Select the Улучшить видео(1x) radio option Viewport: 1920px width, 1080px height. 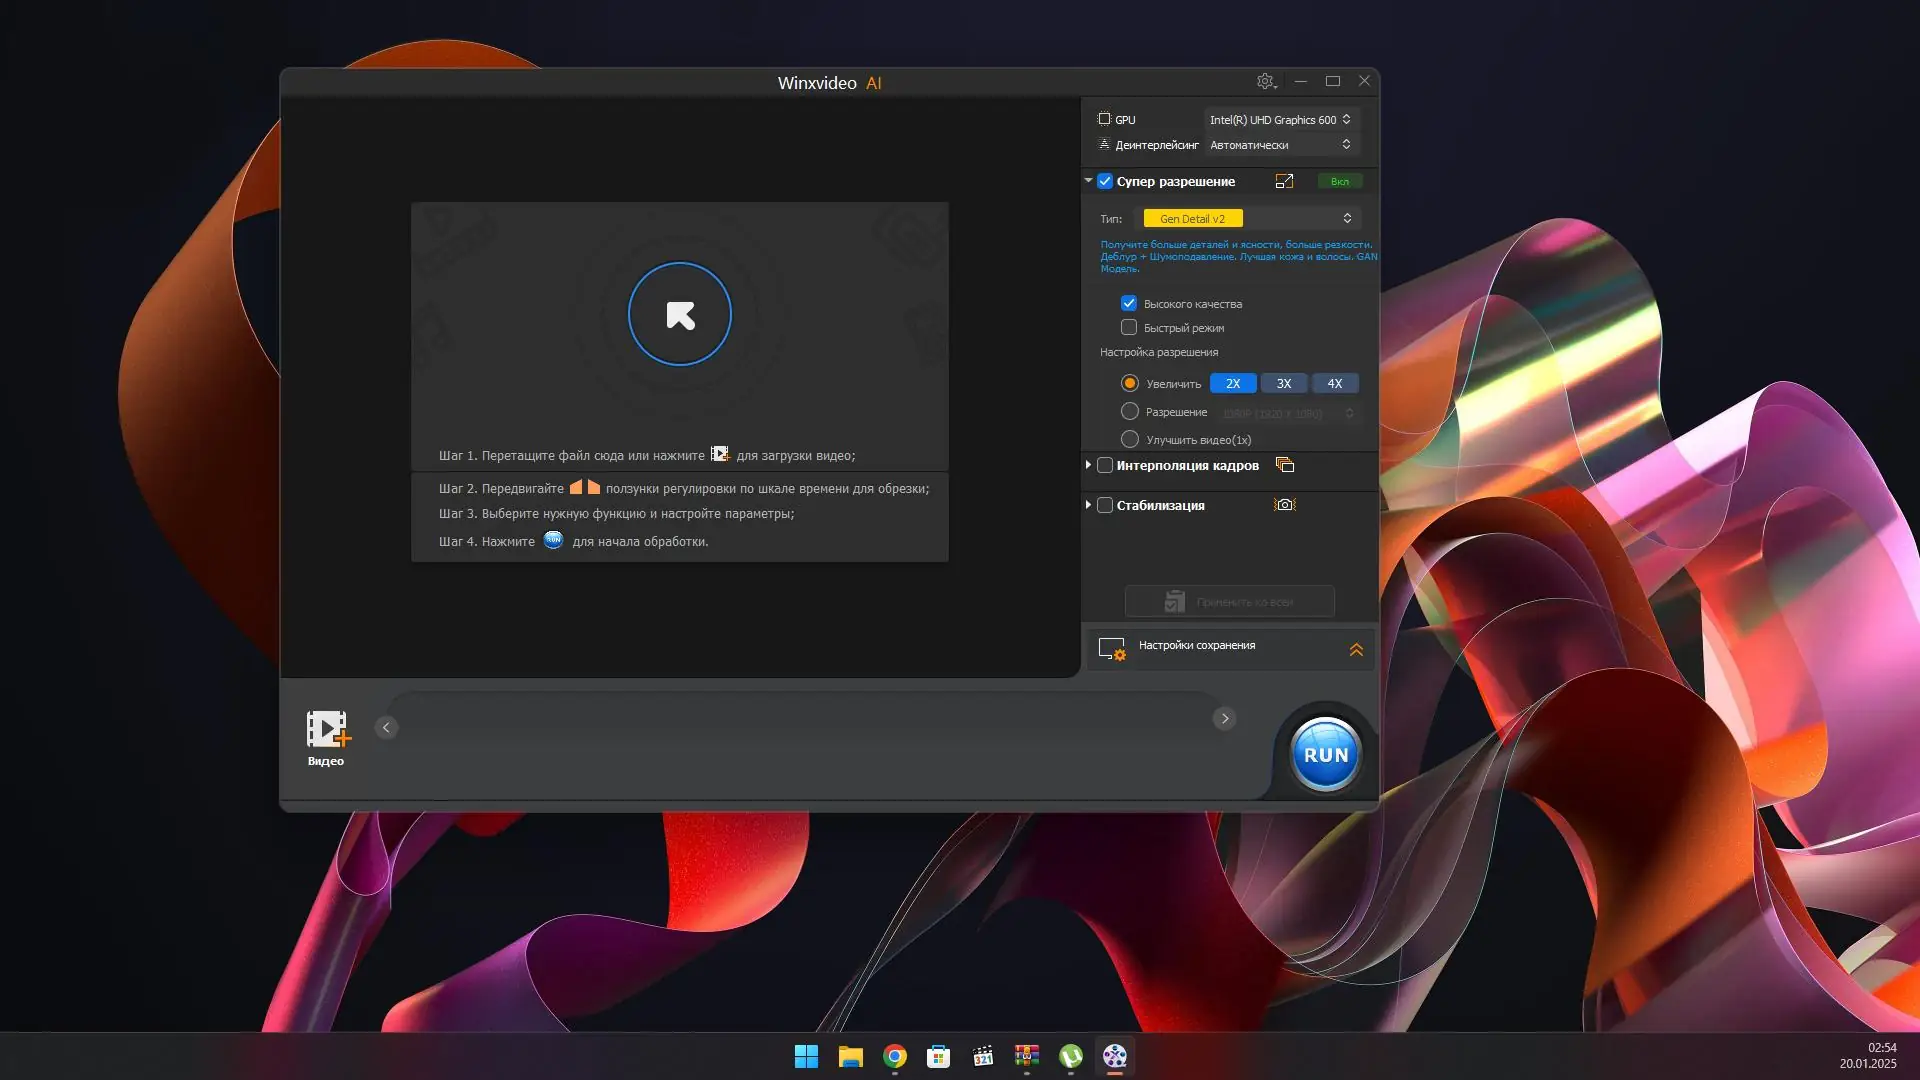(1130, 439)
